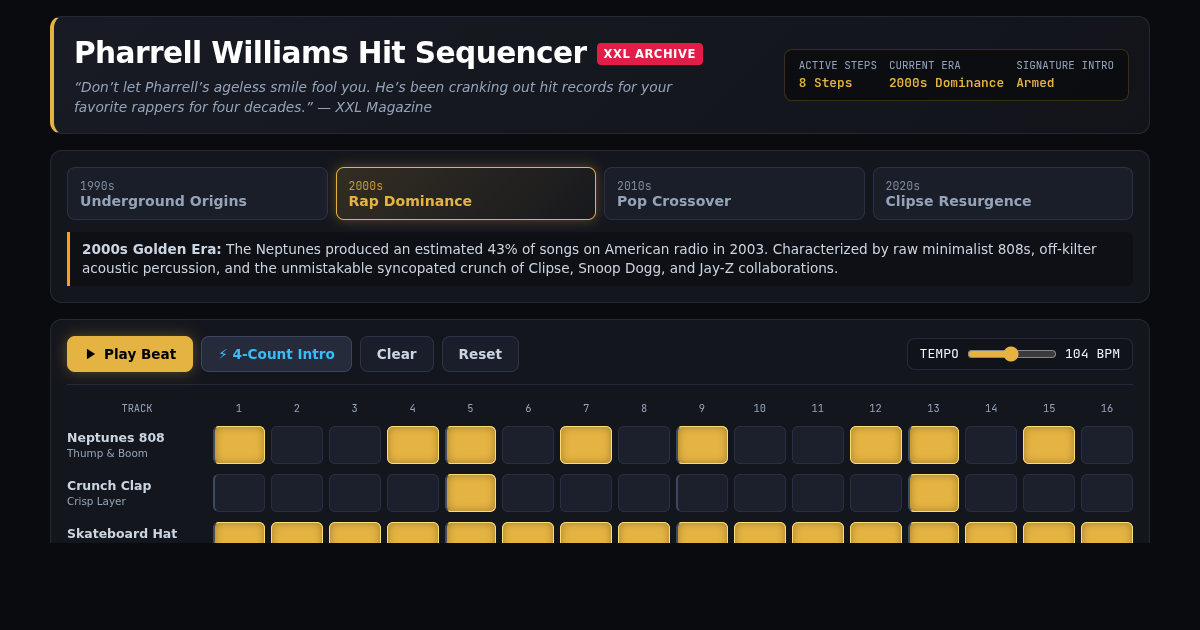The width and height of the screenshot is (1200, 630).
Task: Activate Crunch Clap step 16
Action: pyautogui.click(x=1107, y=493)
